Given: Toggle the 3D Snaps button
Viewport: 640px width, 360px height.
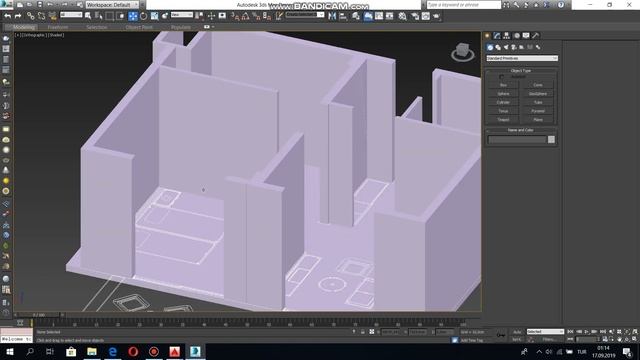Looking at the screenshot, I should pos(235,16).
